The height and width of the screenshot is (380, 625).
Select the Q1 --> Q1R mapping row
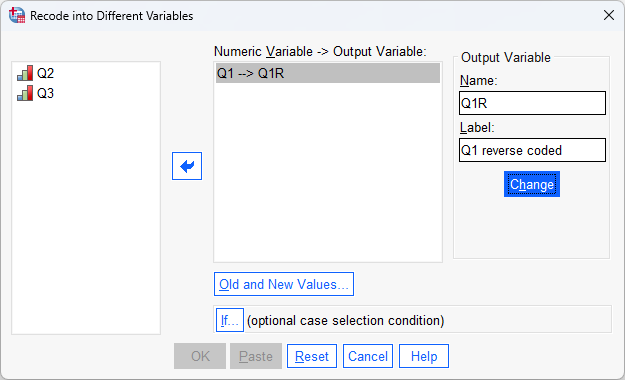pyautogui.click(x=328, y=73)
